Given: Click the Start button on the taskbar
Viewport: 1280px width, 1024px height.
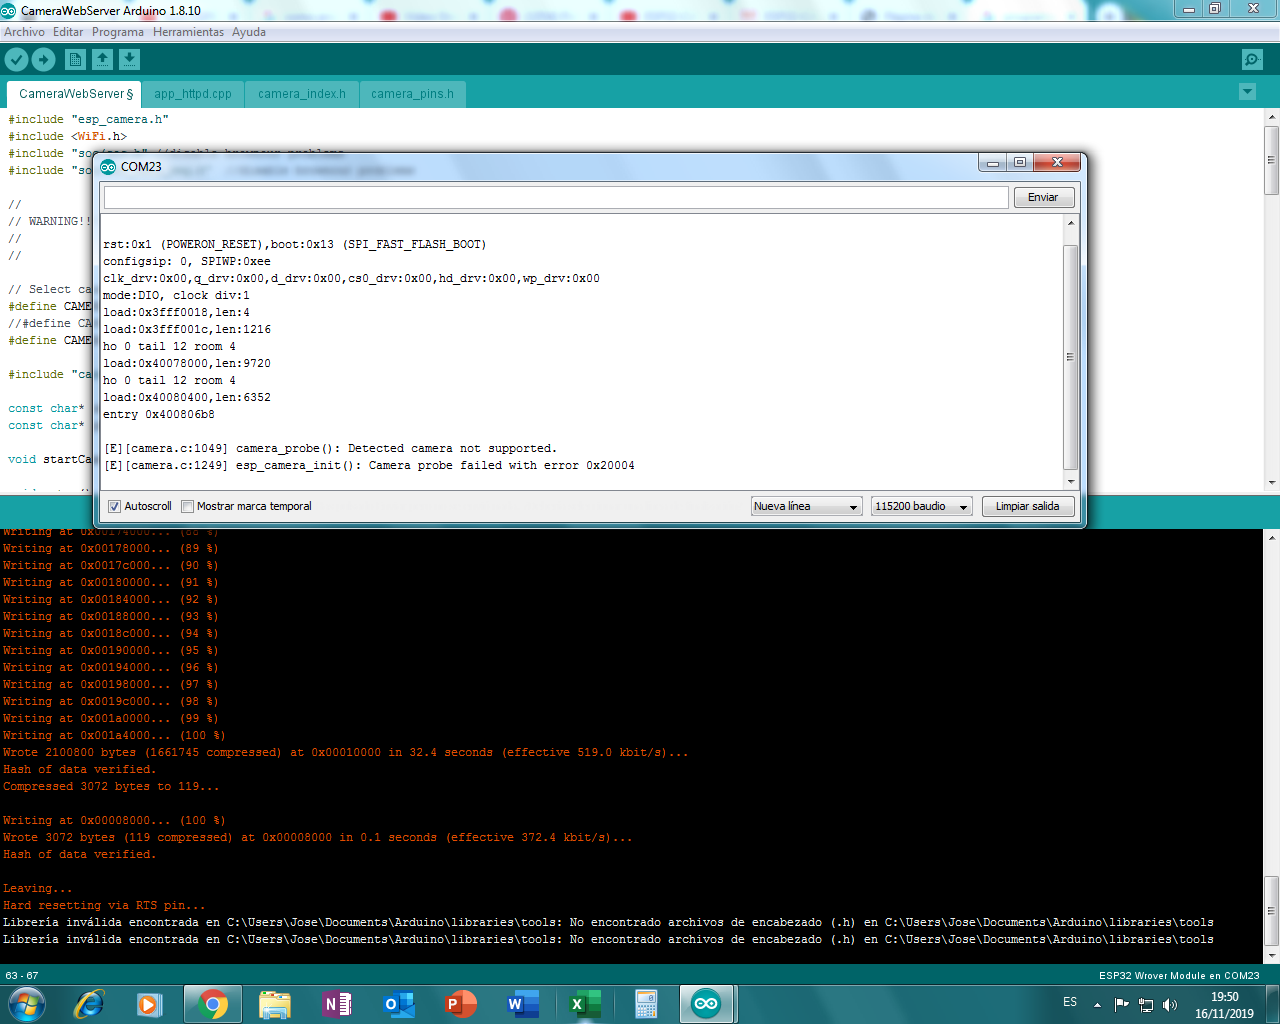Looking at the screenshot, I should [26, 1003].
